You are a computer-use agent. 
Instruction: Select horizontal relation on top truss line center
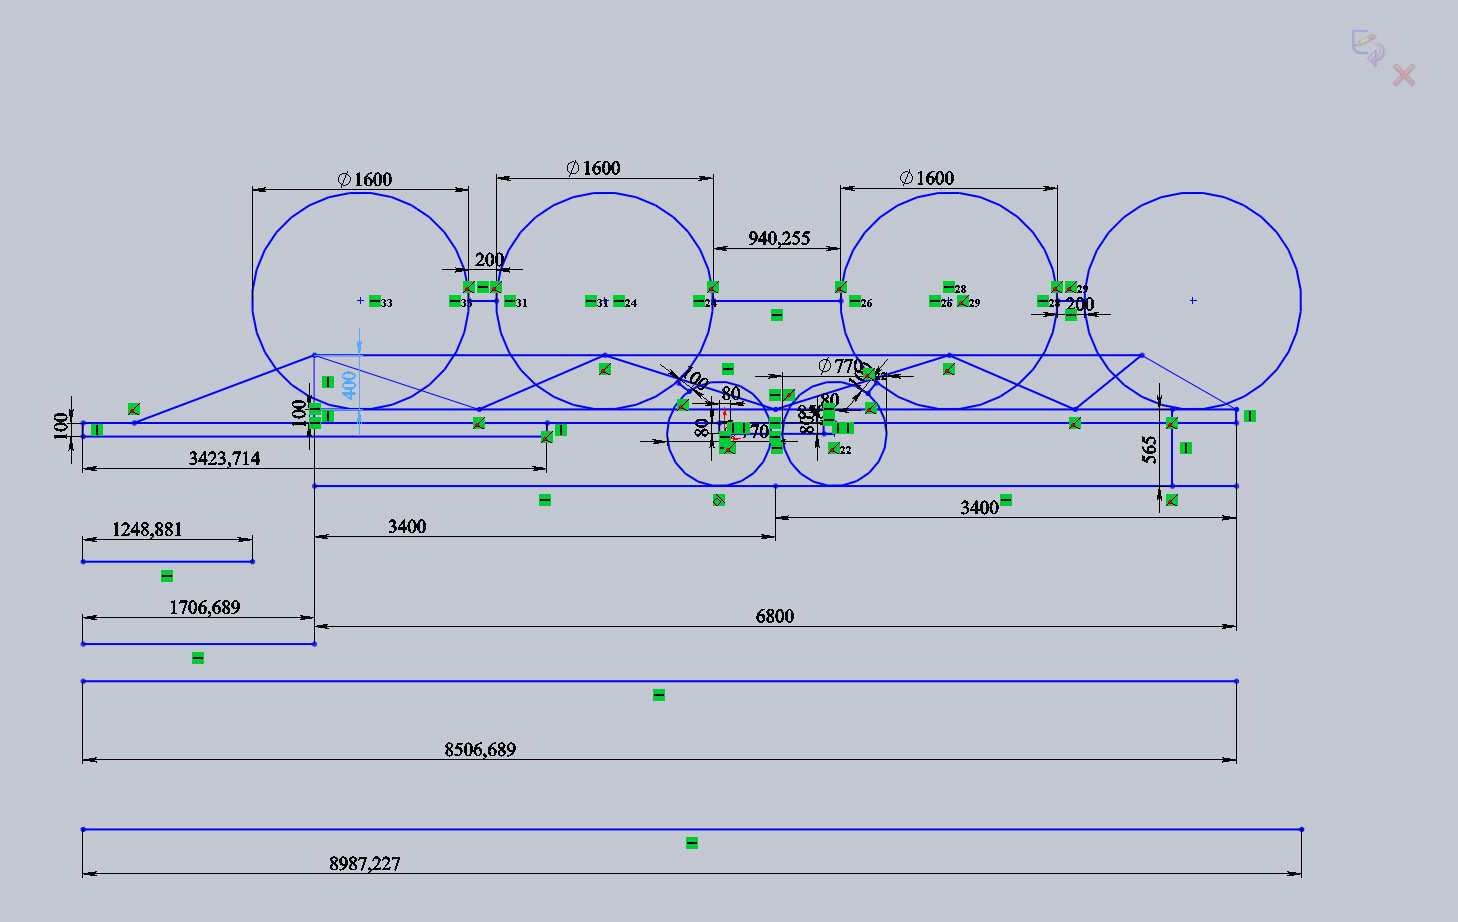click(728, 370)
